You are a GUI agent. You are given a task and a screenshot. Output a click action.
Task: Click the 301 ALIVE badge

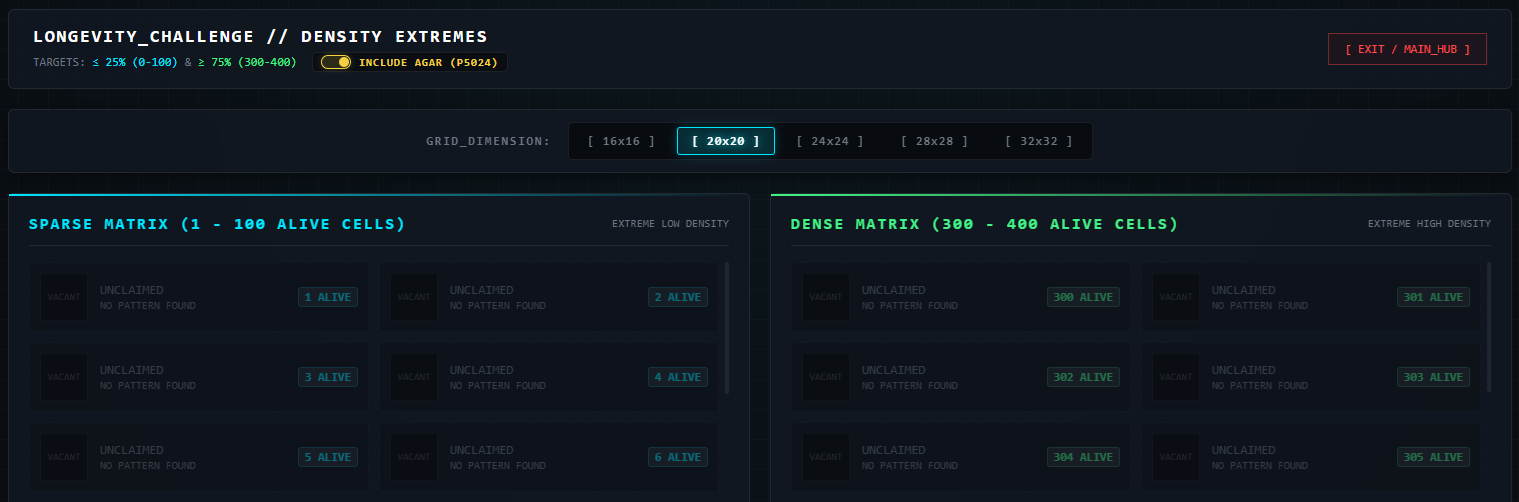pyautogui.click(x=1433, y=297)
